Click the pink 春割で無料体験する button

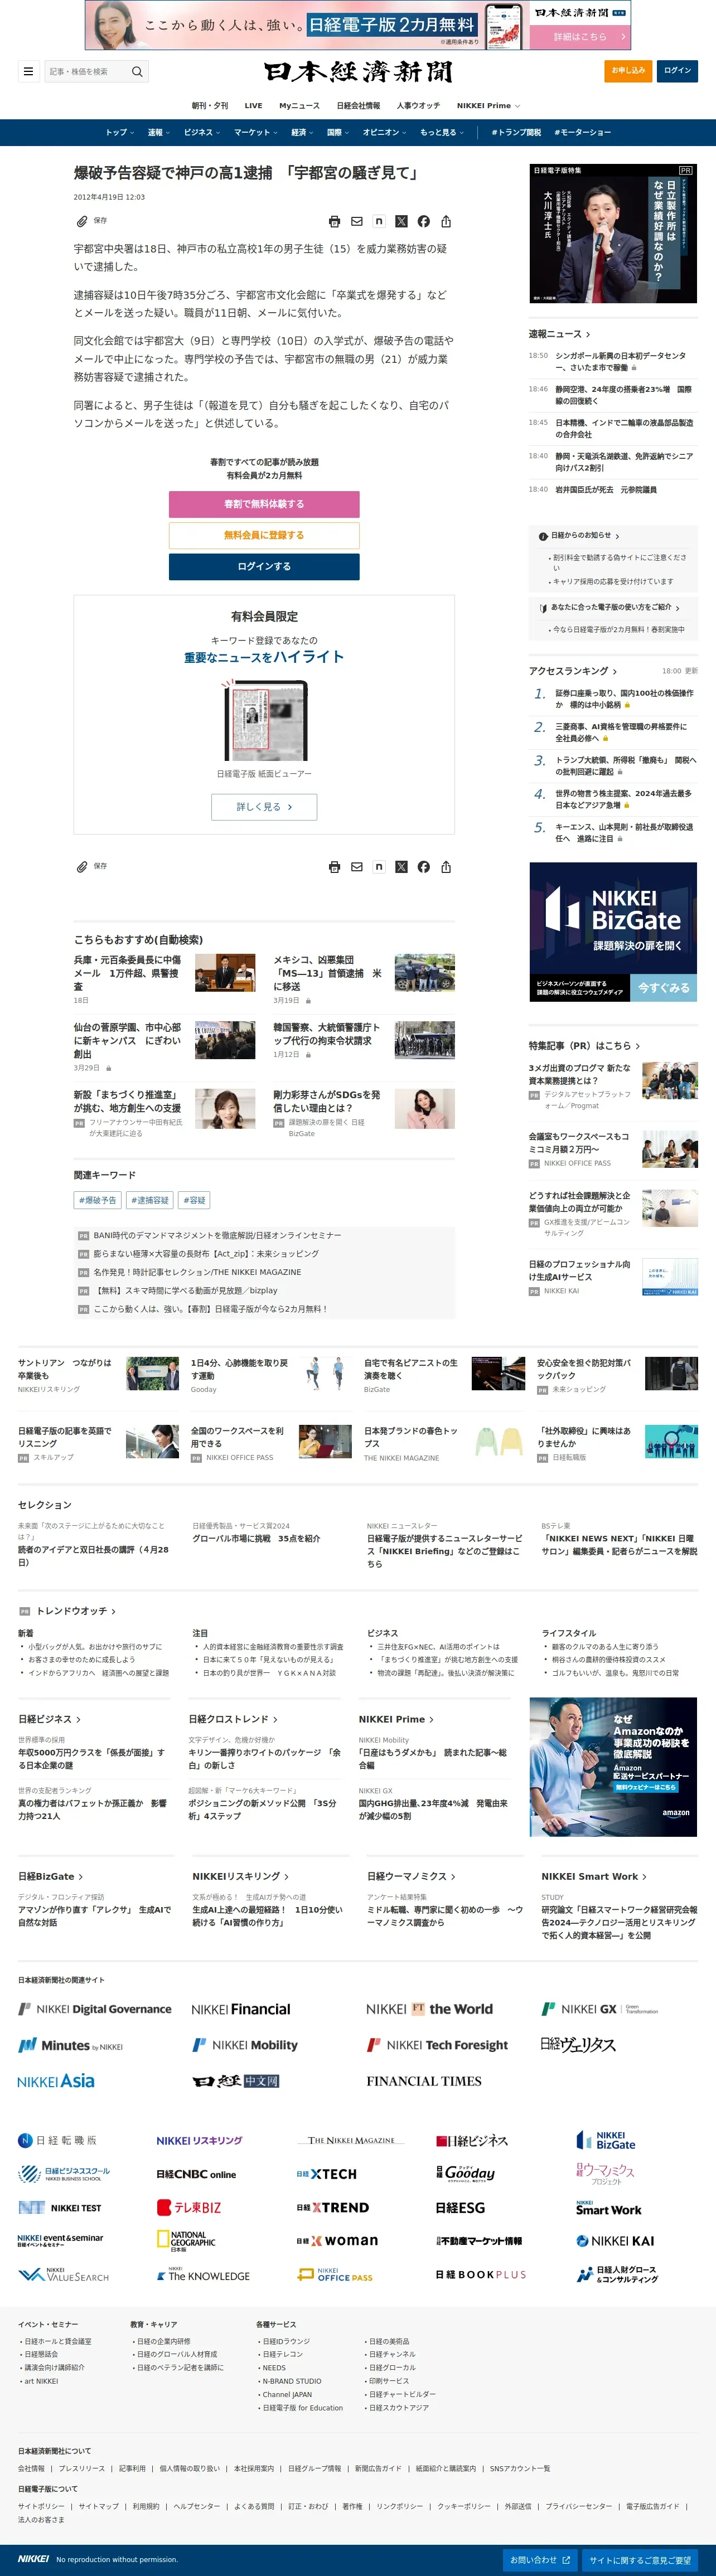pos(264,504)
